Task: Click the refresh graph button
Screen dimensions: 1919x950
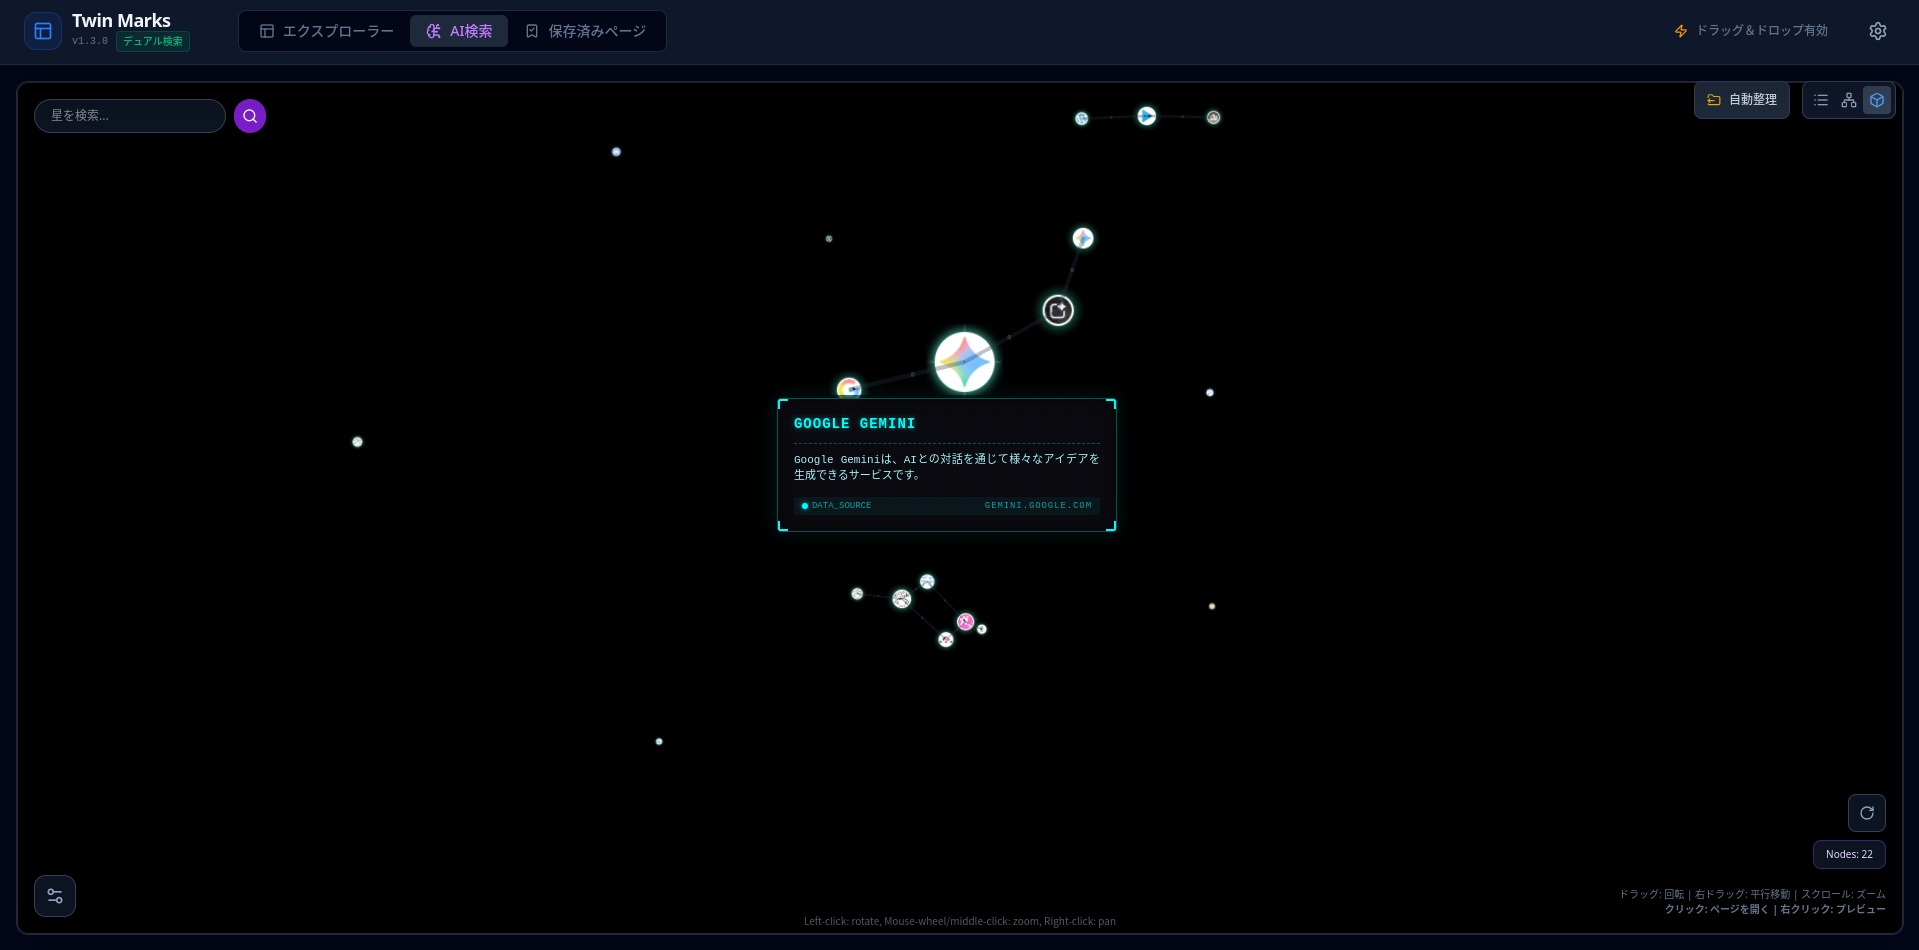Action: pos(1867,813)
